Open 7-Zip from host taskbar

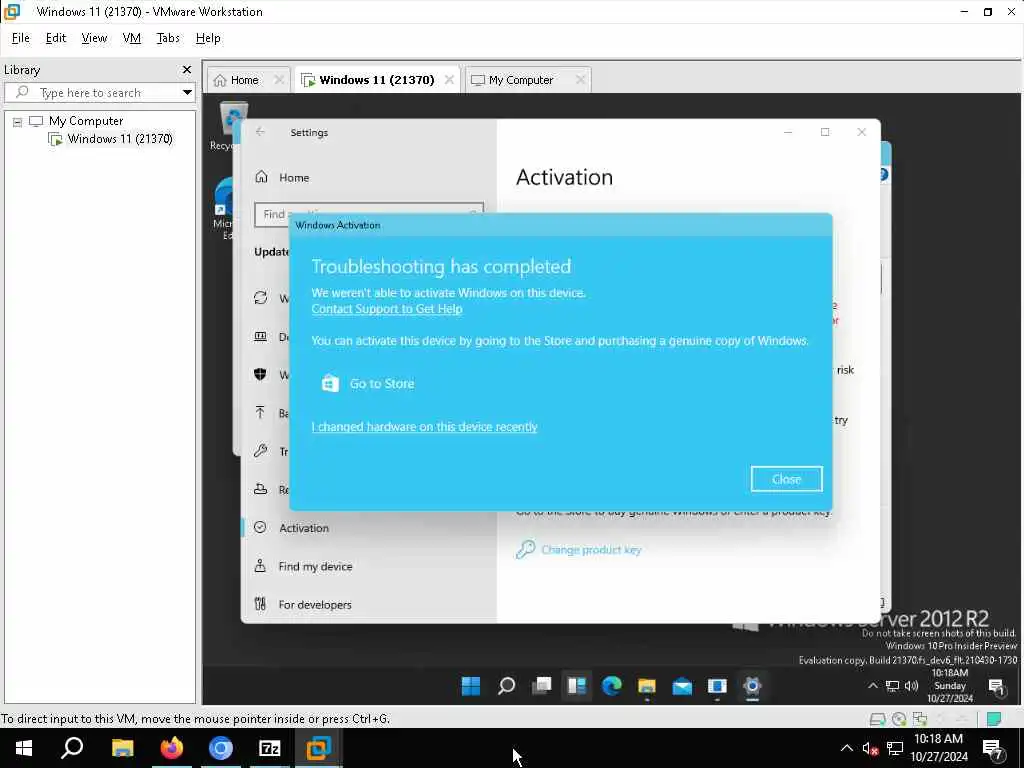coord(270,748)
